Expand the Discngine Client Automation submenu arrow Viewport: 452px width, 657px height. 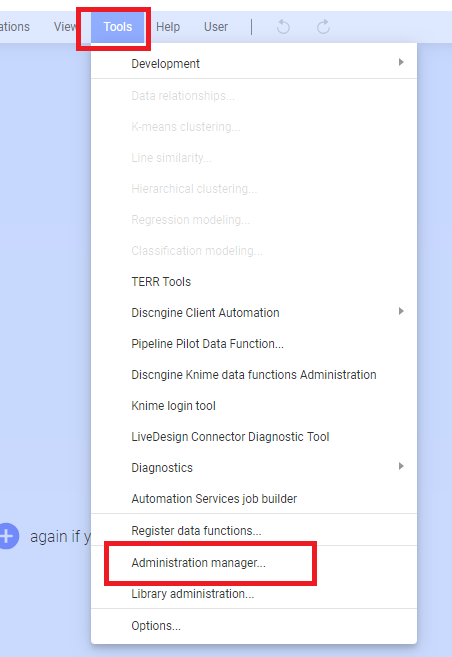coord(401,311)
